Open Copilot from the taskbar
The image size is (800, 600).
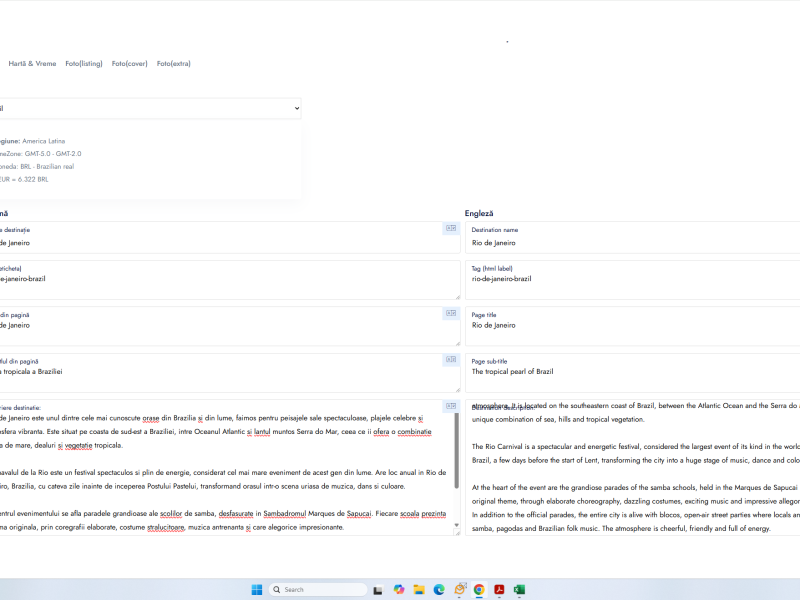click(x=399, y=589)
